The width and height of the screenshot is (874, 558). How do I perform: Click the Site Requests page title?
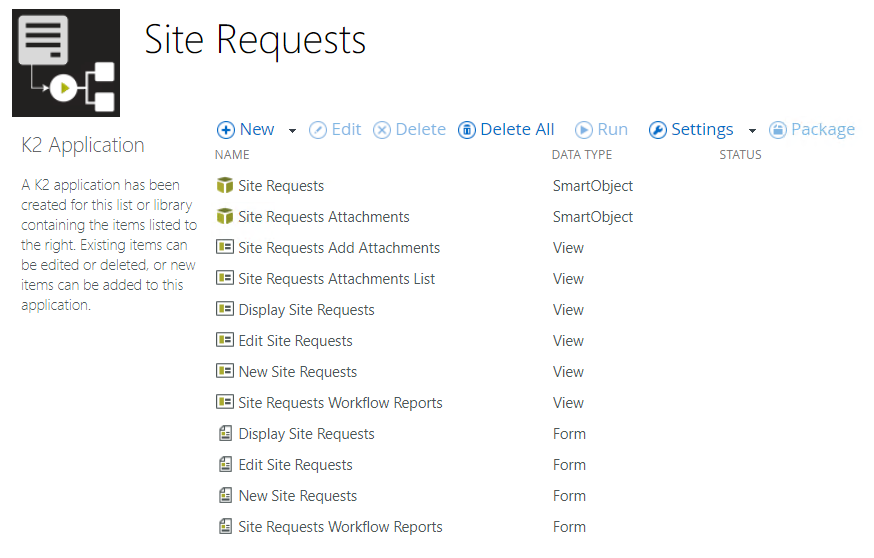coord(255,41)
